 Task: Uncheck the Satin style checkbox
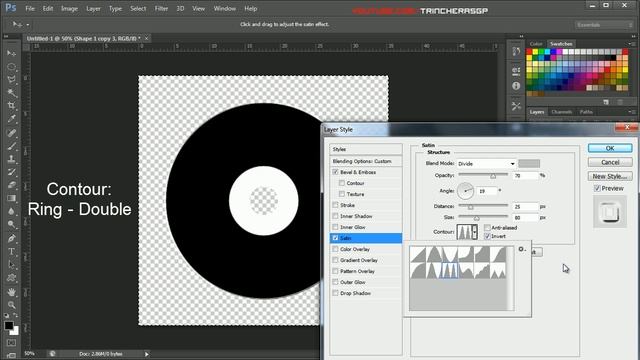pos(336,238)
